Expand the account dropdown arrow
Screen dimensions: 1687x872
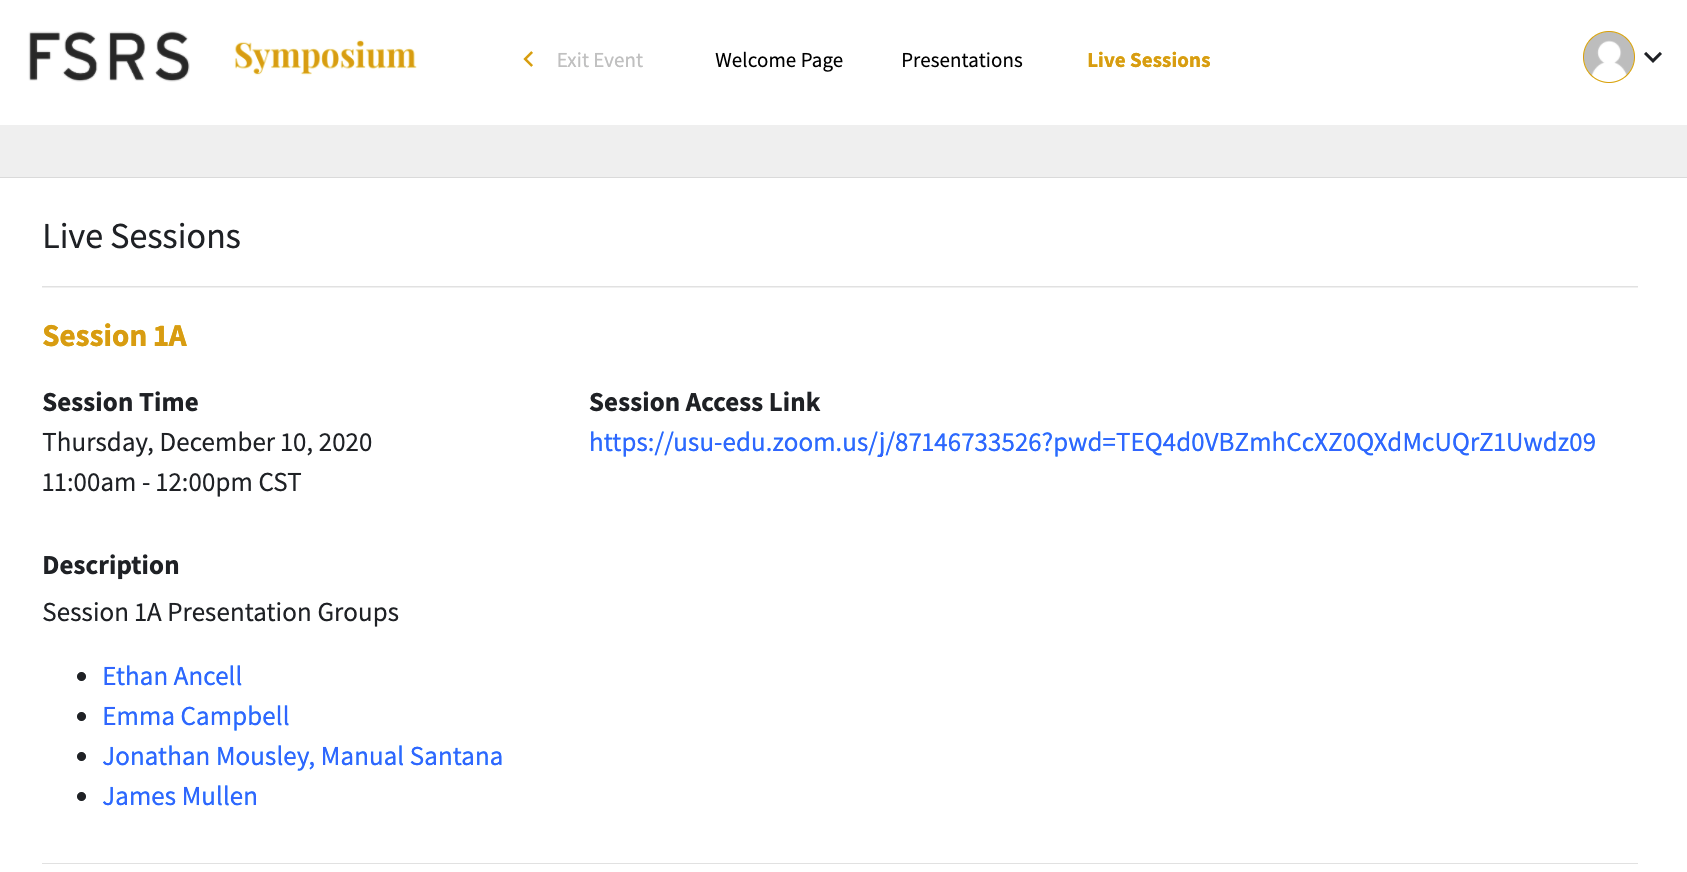coord(1653,58)
